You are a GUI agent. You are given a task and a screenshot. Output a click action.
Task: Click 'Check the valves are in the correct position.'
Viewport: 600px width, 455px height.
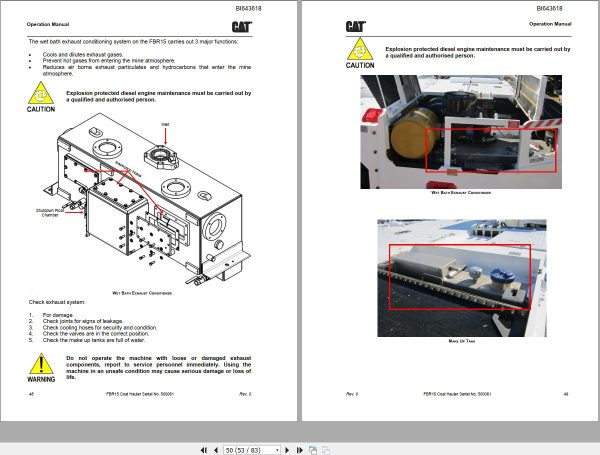[x=96, y=334]
